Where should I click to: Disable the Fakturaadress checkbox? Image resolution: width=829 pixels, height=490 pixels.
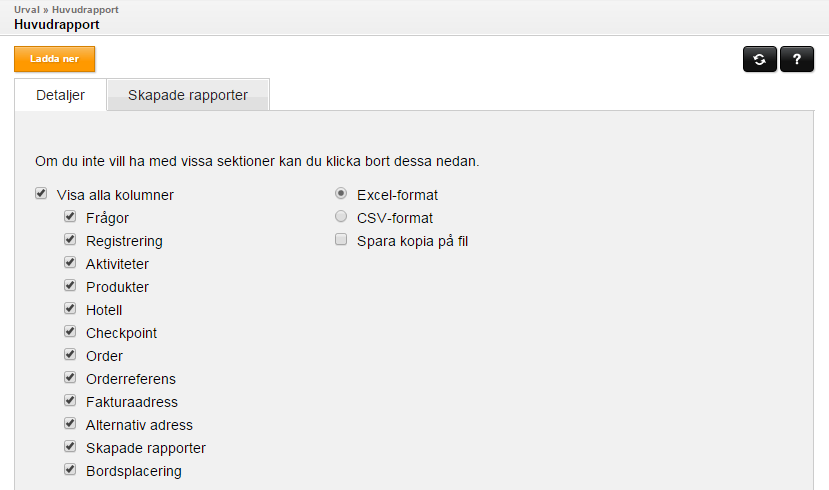coord(70,400)
